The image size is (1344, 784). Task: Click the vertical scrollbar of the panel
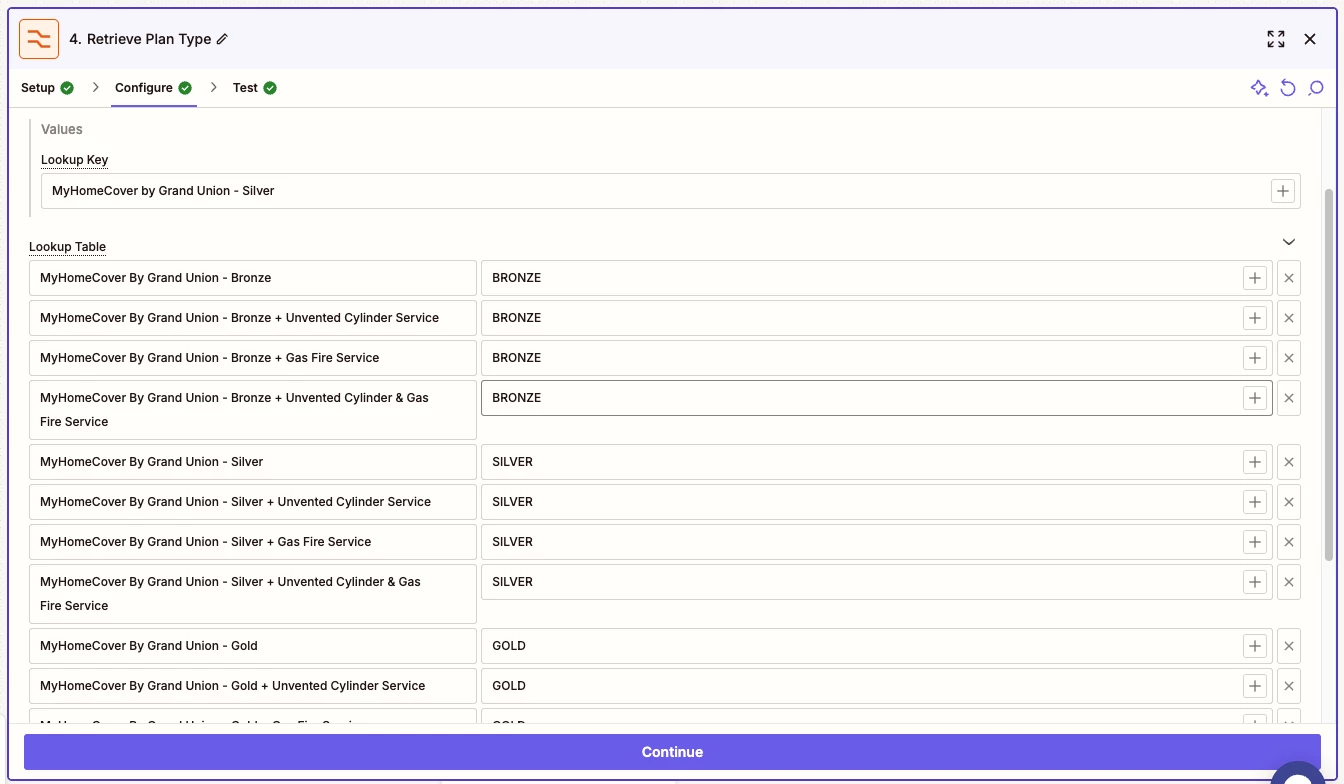[1329, 374]
